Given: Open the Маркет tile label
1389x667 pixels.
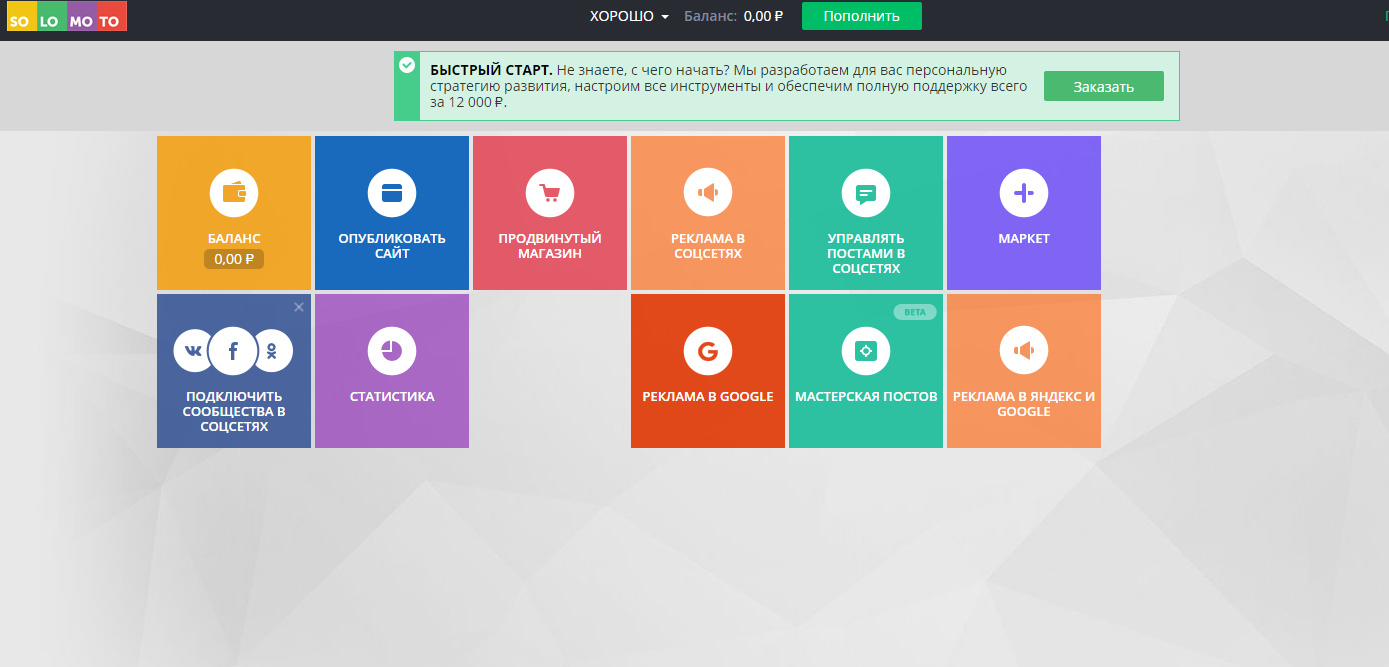Looking at the screenshot, I should click(x=1024, y=239).
